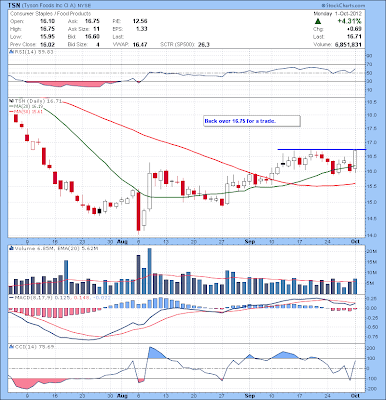The image size is (386, 400).
Task: Click the 'TSN (Daily) 16.71' price label
Action: coord(37,101)
